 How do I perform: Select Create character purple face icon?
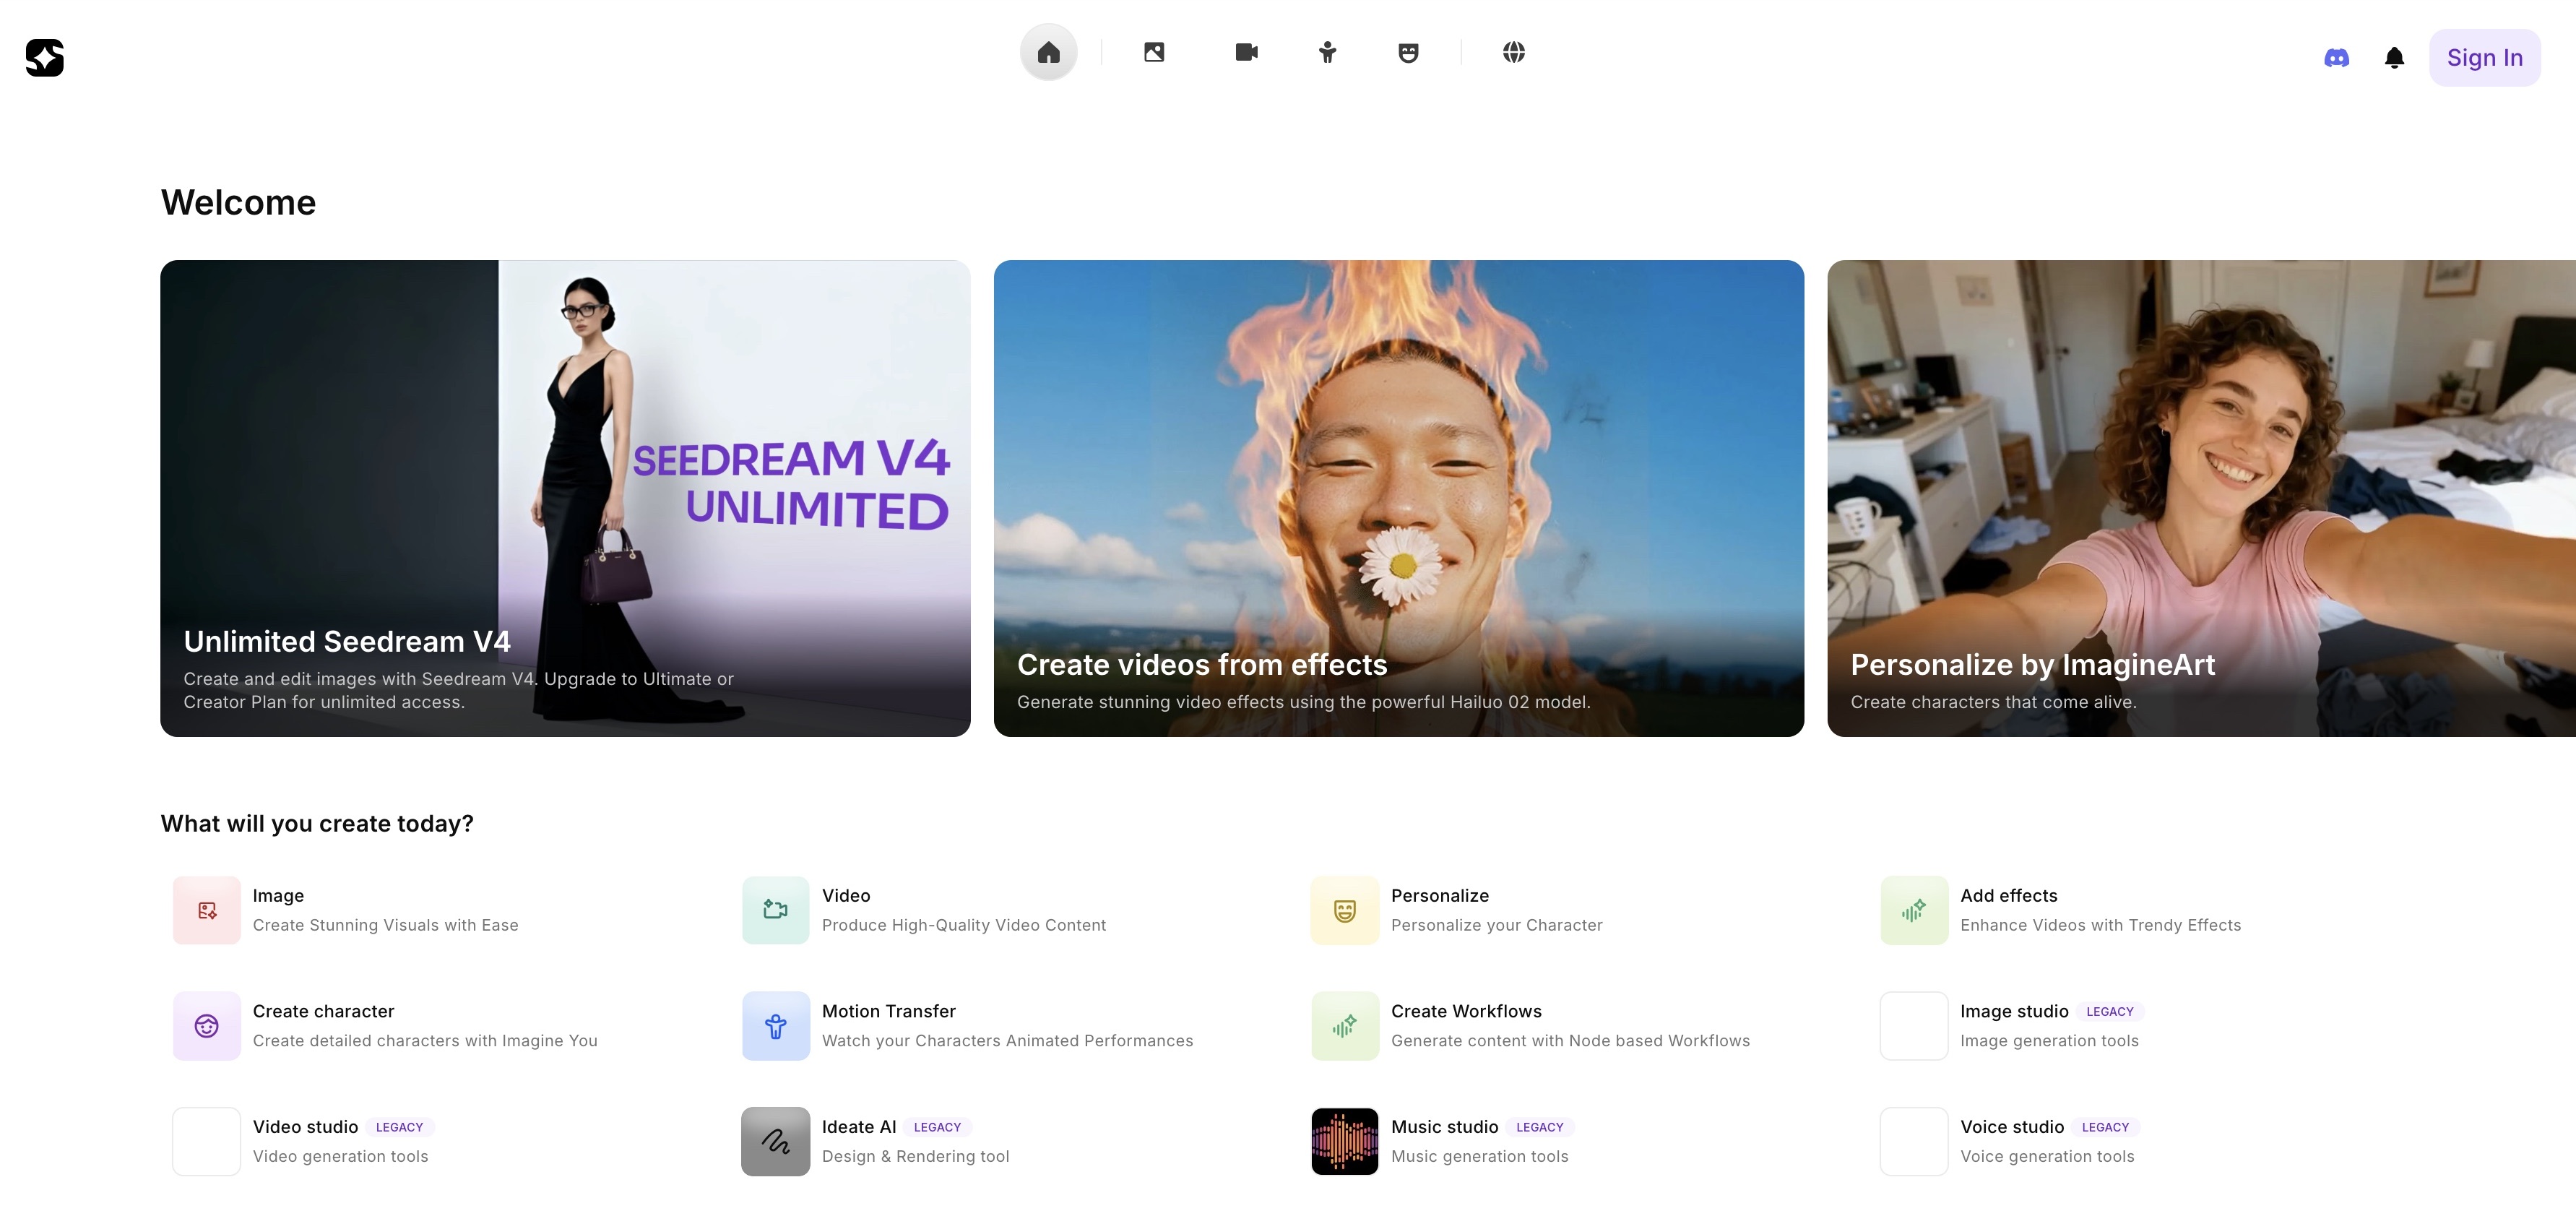pos(207,1026)
